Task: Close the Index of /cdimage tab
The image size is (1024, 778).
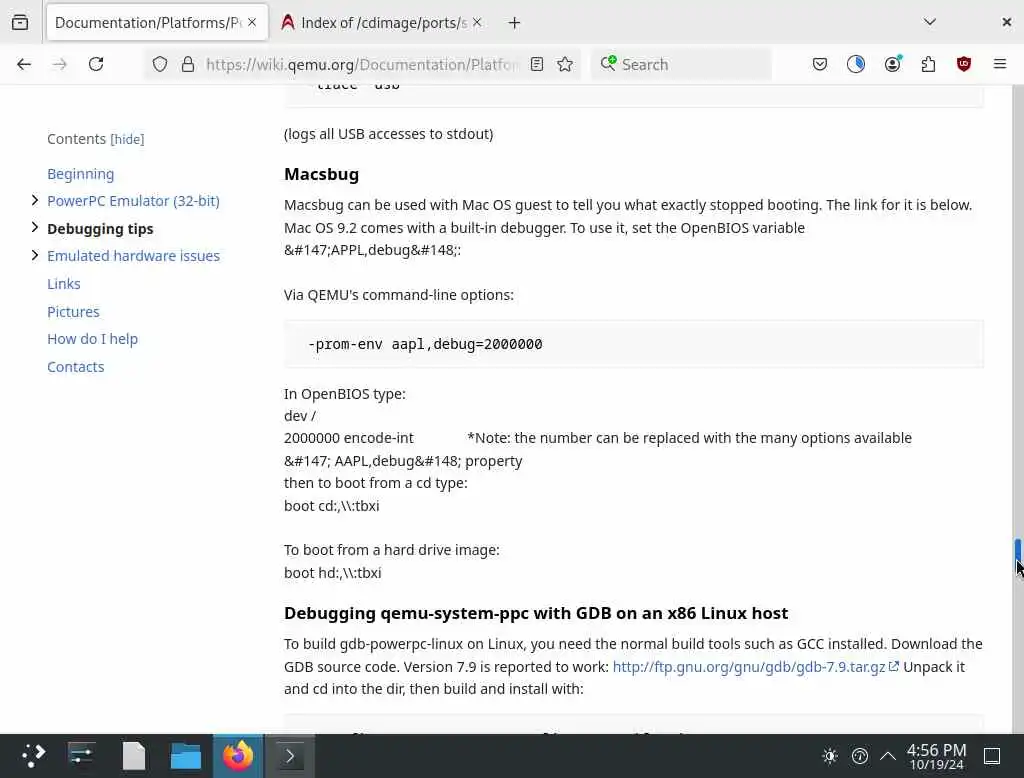Action: pyautogui.click(x=477, y=22)
